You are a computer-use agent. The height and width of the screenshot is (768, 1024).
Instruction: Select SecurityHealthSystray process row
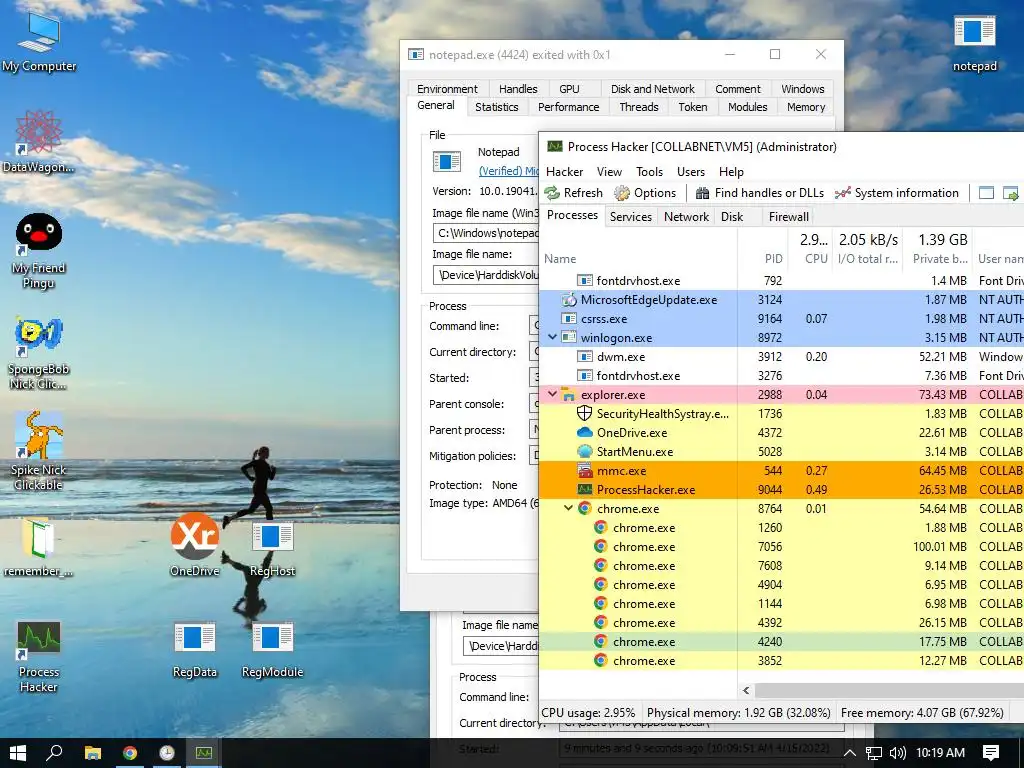point(781,414)
